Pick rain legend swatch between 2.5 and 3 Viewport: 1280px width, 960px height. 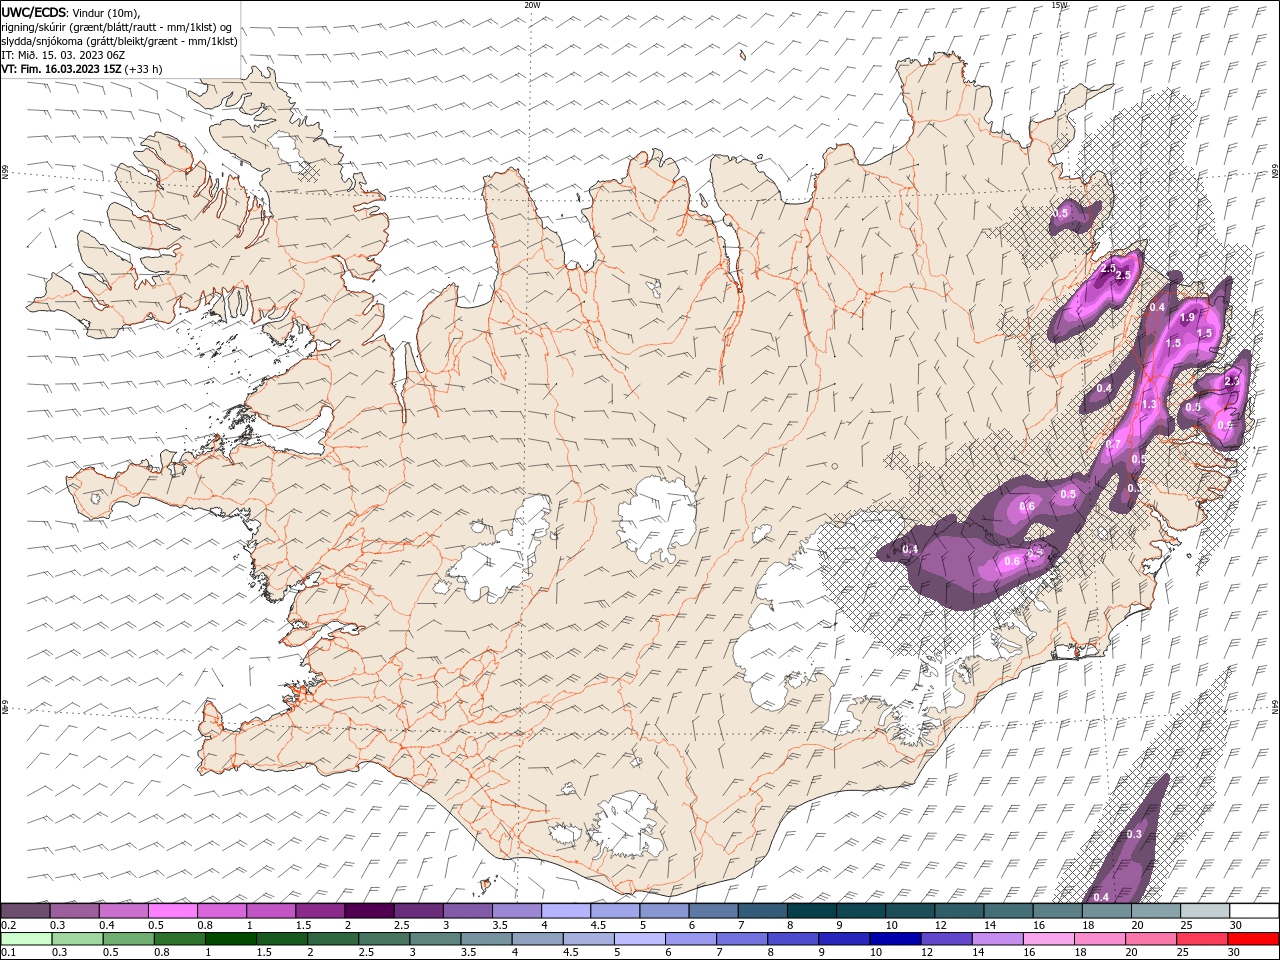tap(383, 939)
